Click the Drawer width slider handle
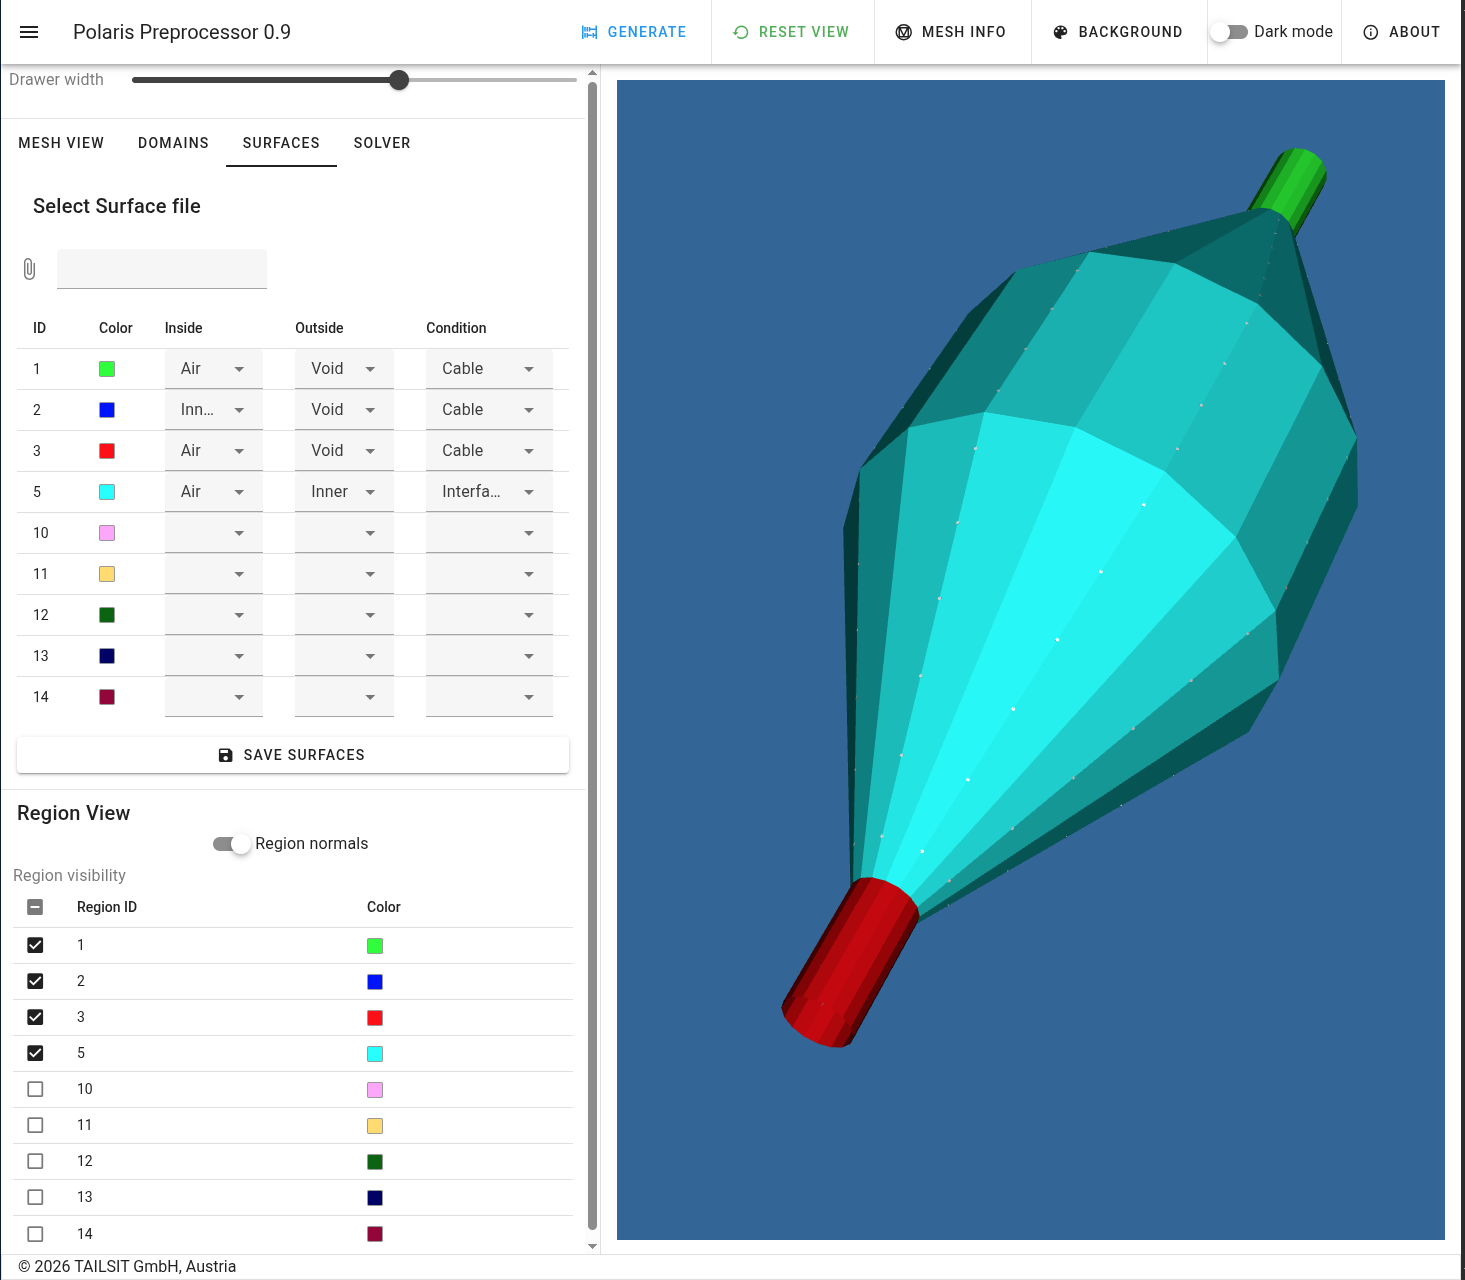 point(399,80)
